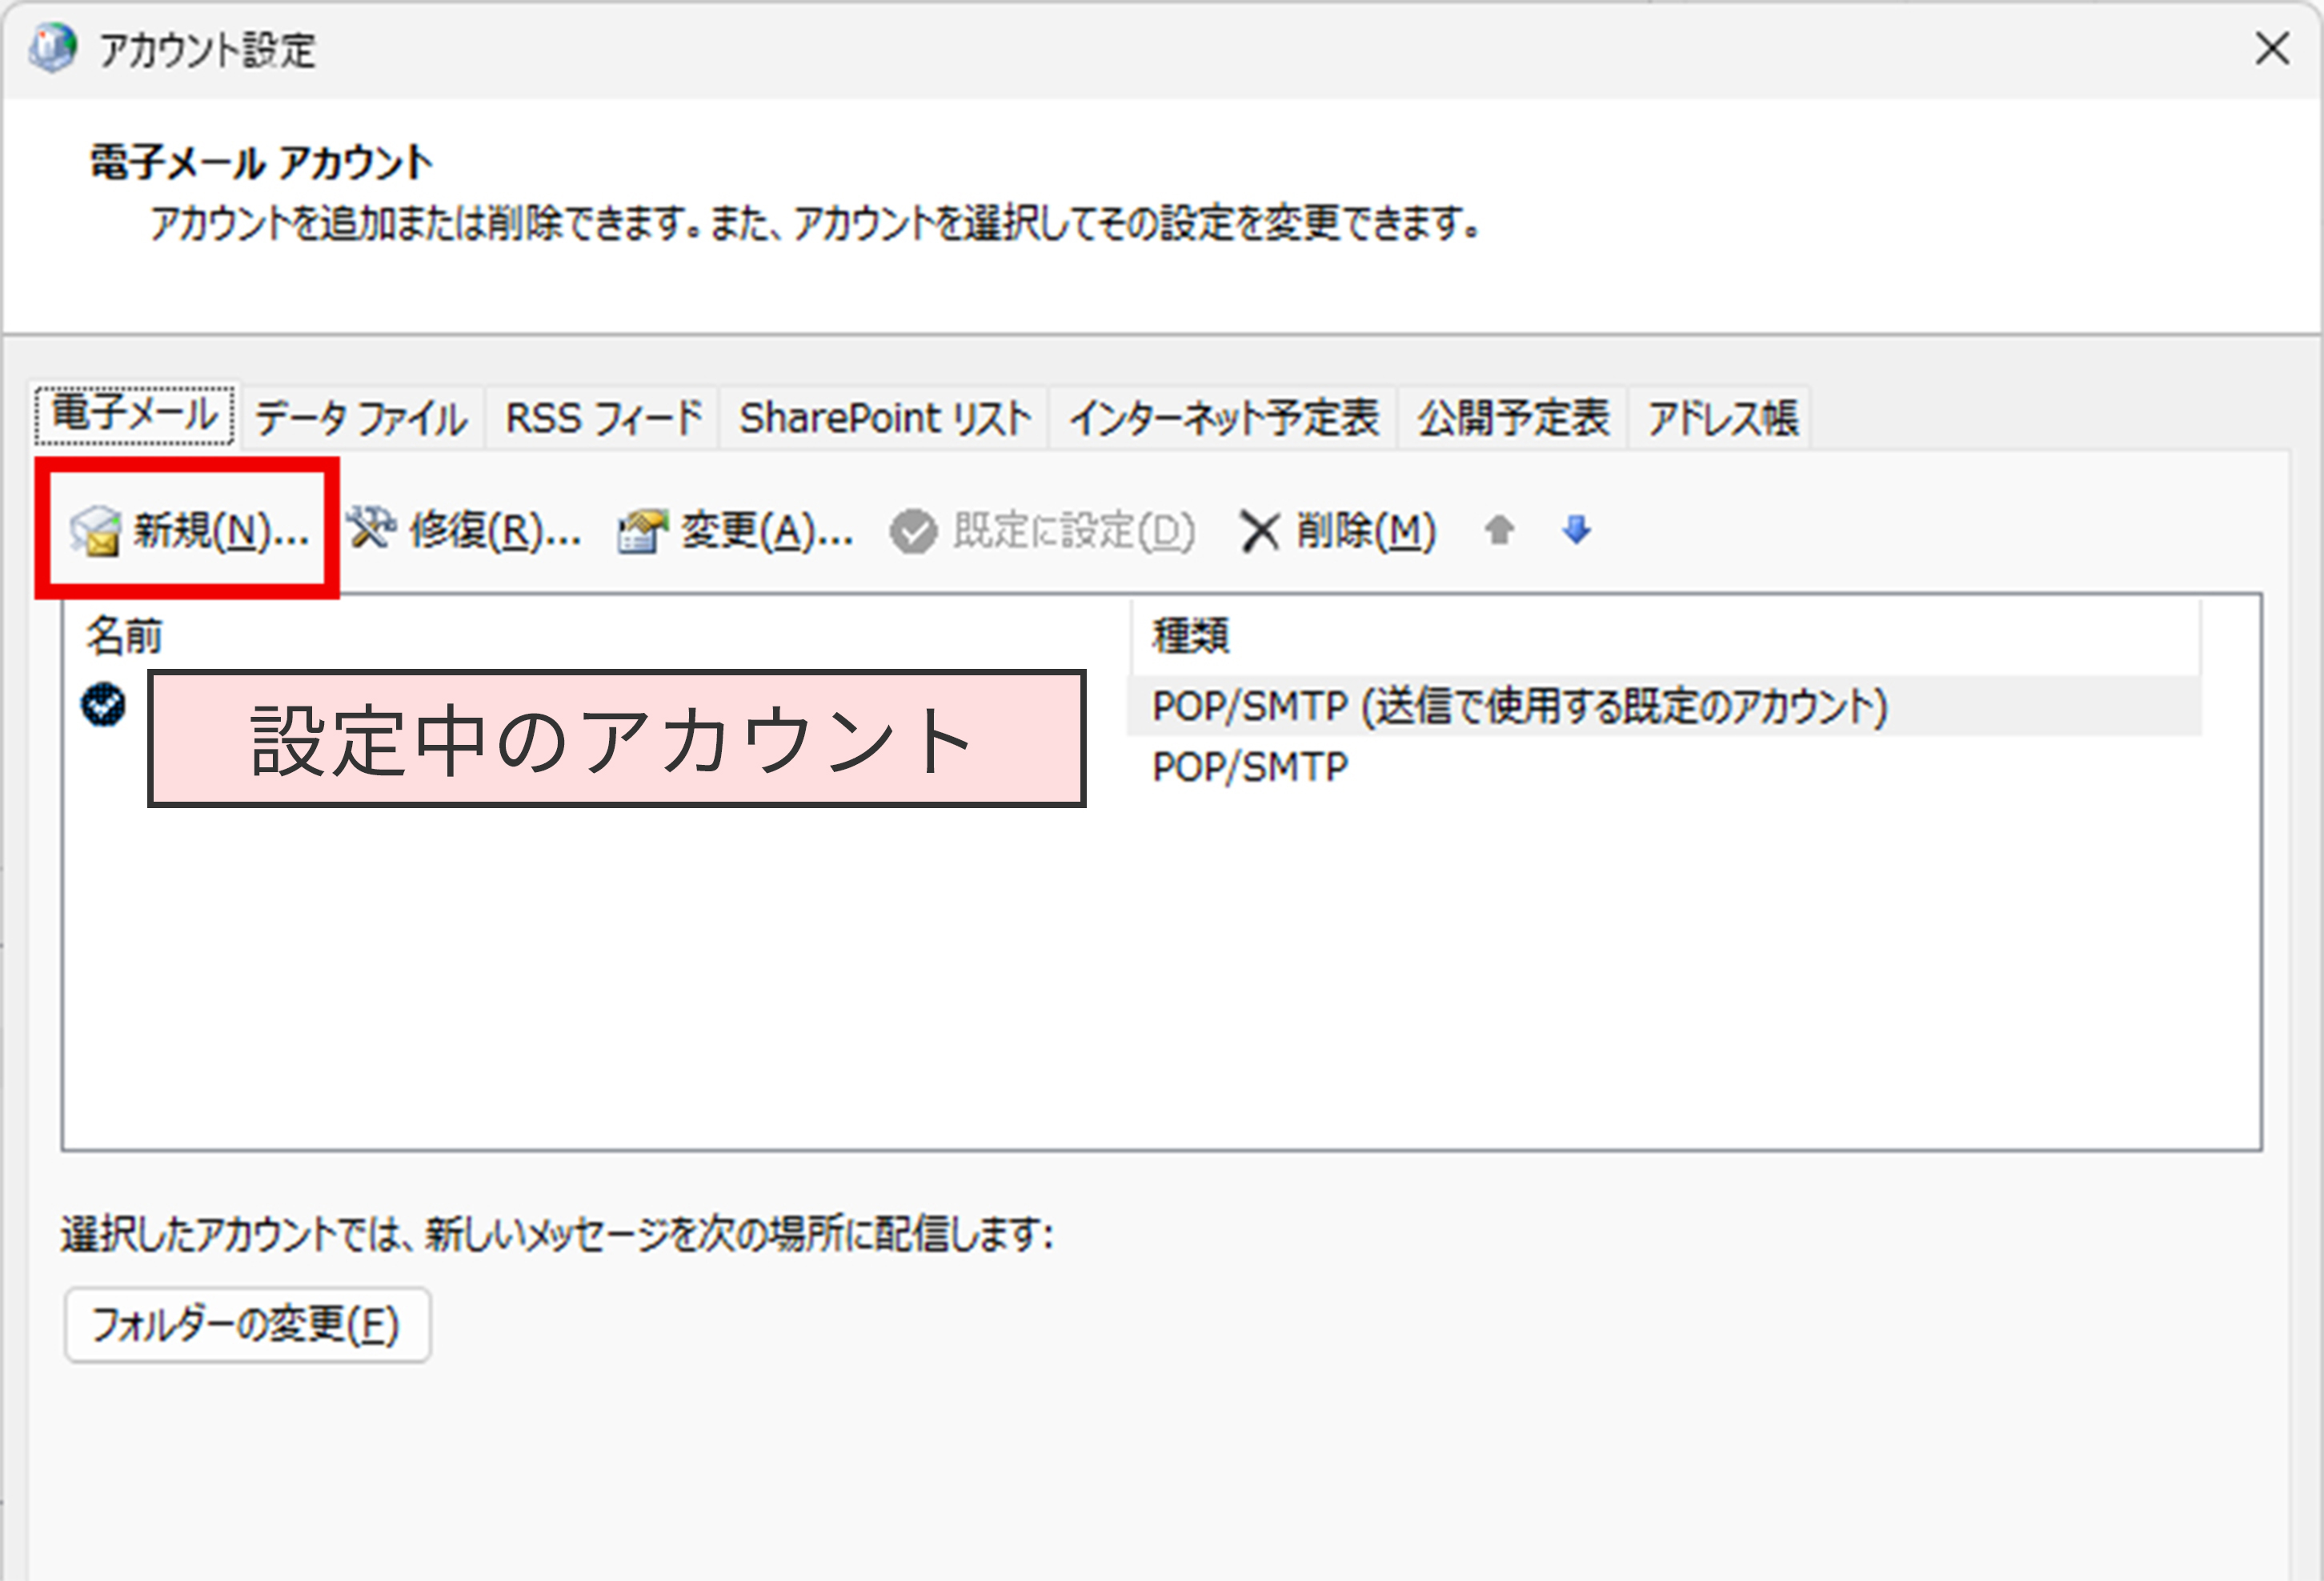Go to the インターネット予定表 tab
Screen dimensions: 2324x1581
tap(1223, 418)
